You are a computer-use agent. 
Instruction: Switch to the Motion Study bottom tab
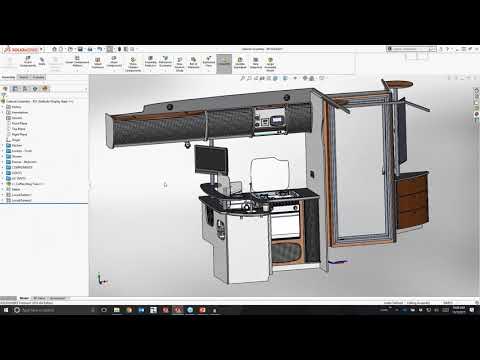coord(58,298)
